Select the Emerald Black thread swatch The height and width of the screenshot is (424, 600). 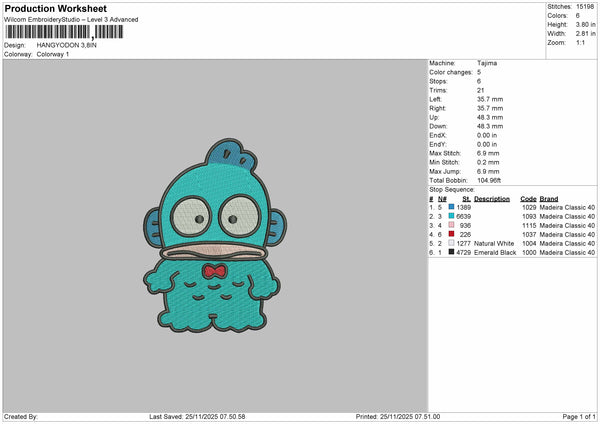point(452,252)
